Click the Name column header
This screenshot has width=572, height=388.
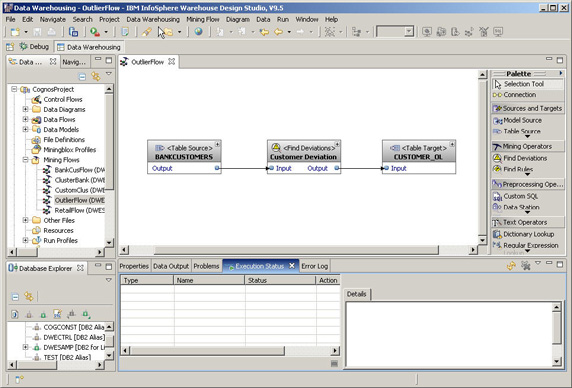click(209, 280)
